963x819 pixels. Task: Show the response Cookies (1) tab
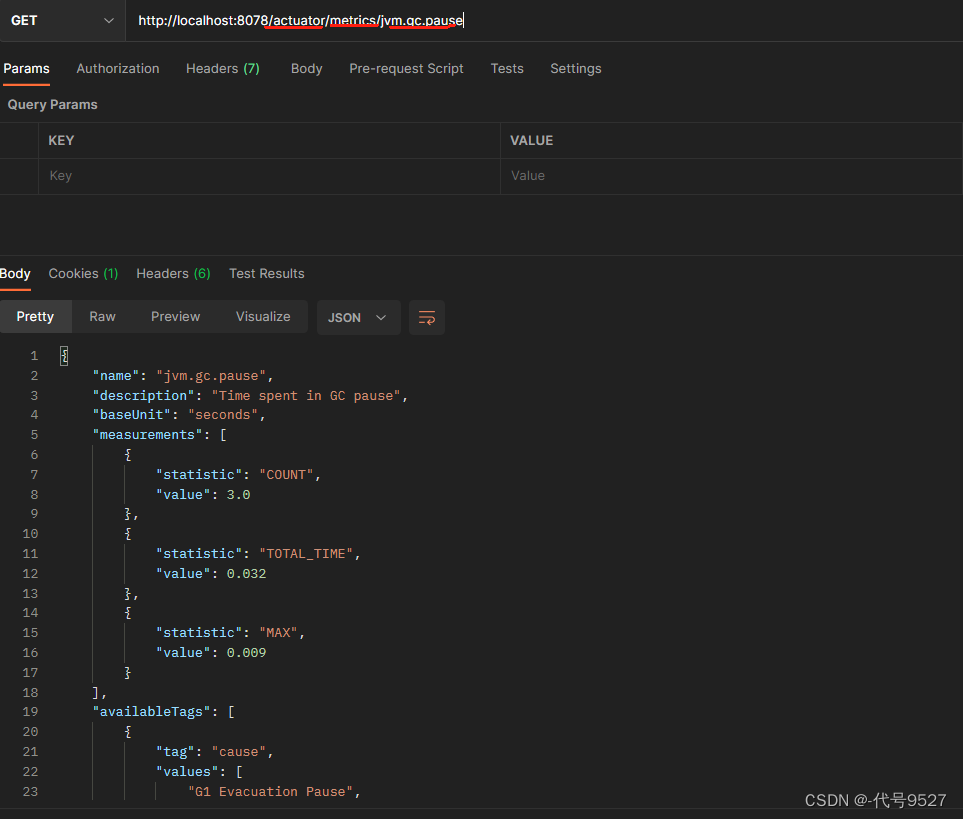pos(83,274)
